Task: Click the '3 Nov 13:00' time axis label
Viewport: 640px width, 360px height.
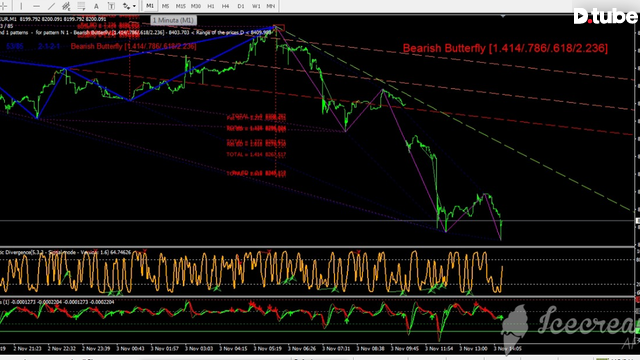Action: [x=473, y=349]
